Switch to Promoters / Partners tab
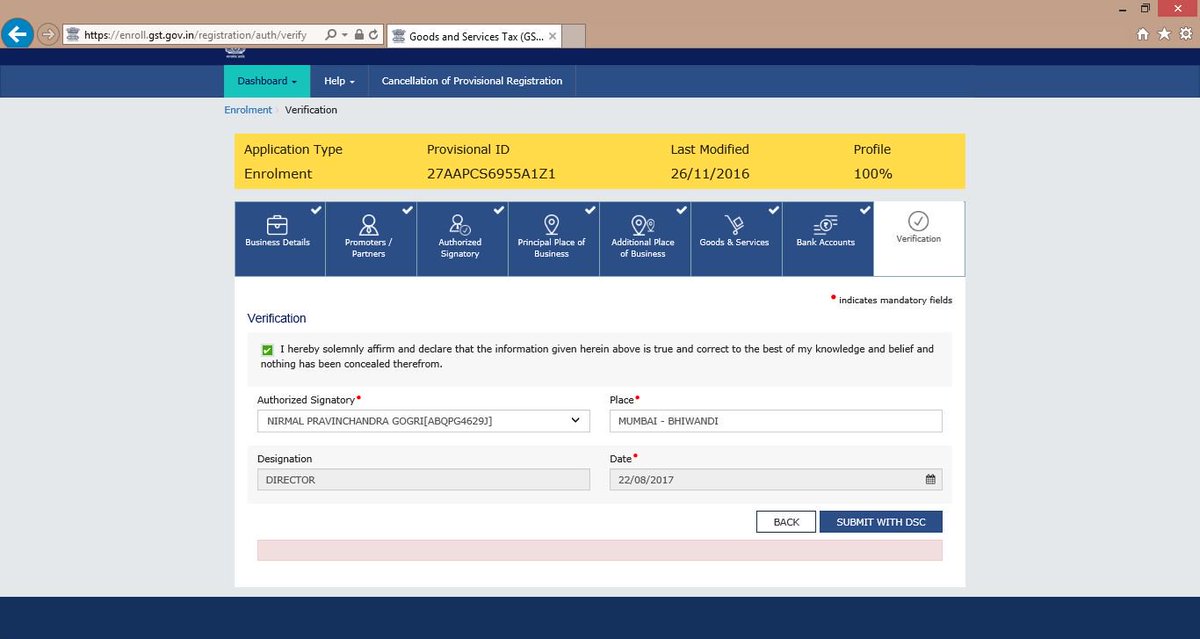 click(371, 239)
